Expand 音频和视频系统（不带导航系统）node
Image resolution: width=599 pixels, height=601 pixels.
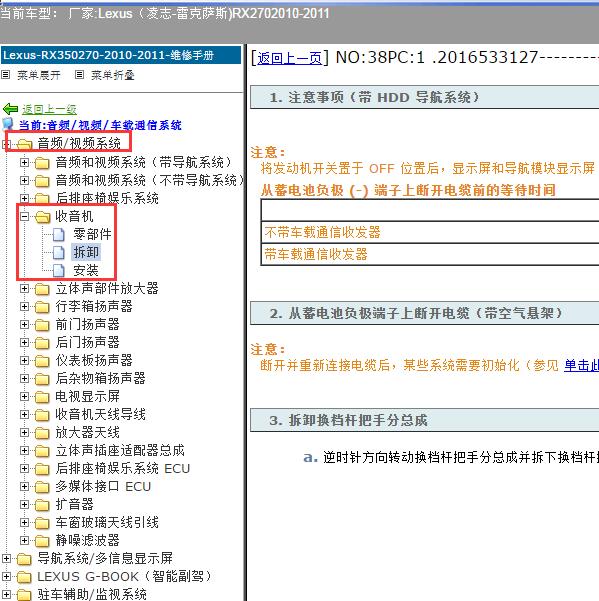pos(25,181)
